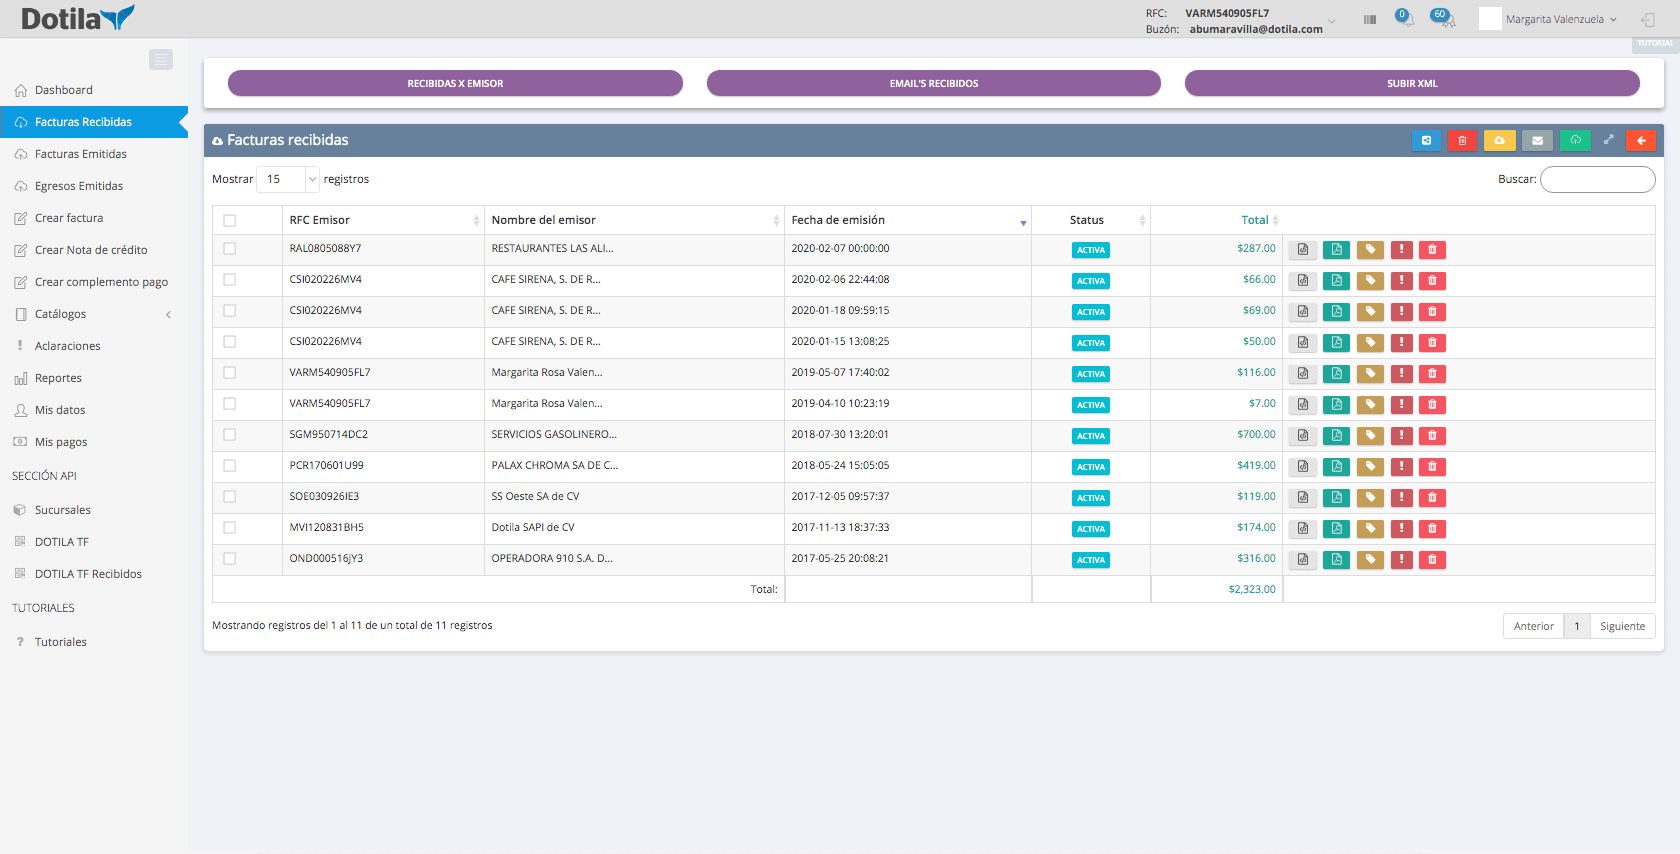Click the orange back arrow icon

pos(1641,141)
